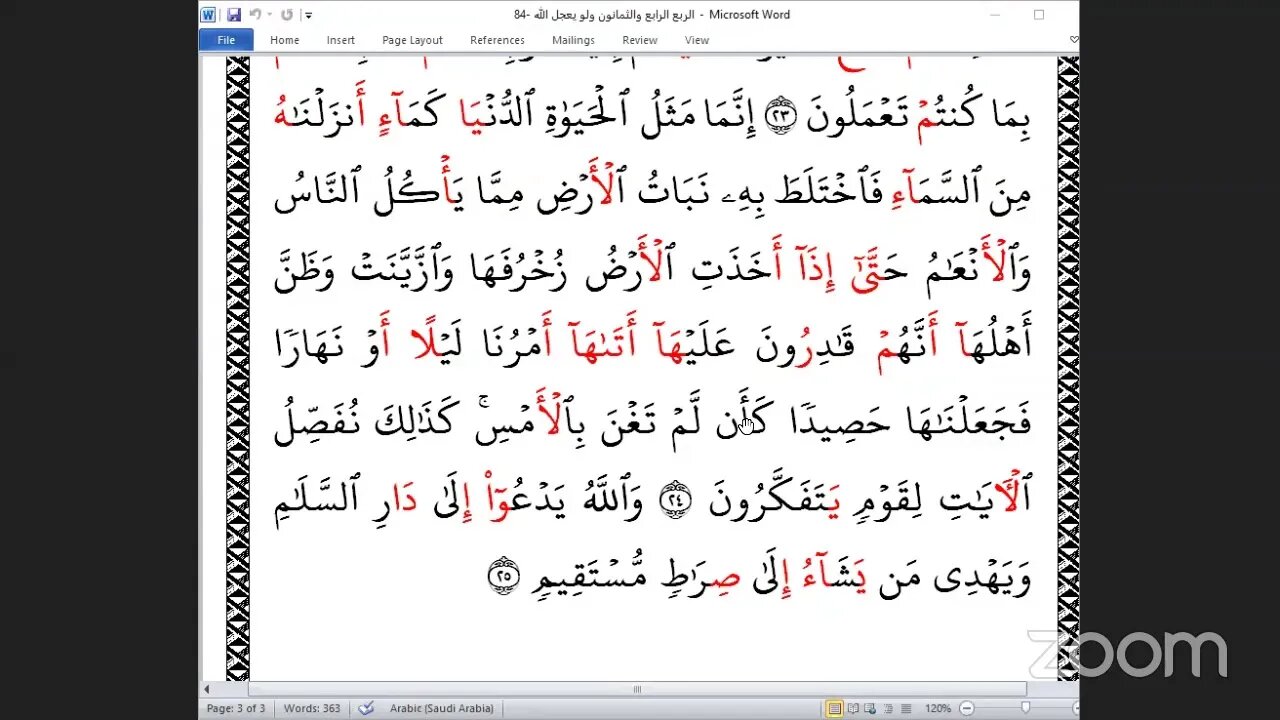Click the horizontal scrollbar left arrow
Screen dimensions: 1280x720
point(208,689)
